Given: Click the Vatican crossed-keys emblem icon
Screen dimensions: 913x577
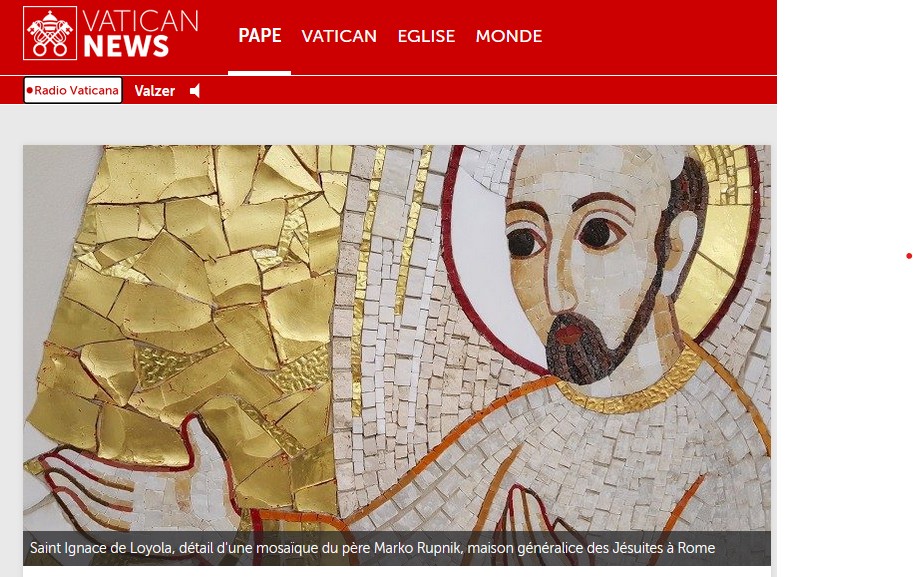Looking at the screenshot, I should pos(50,33).
